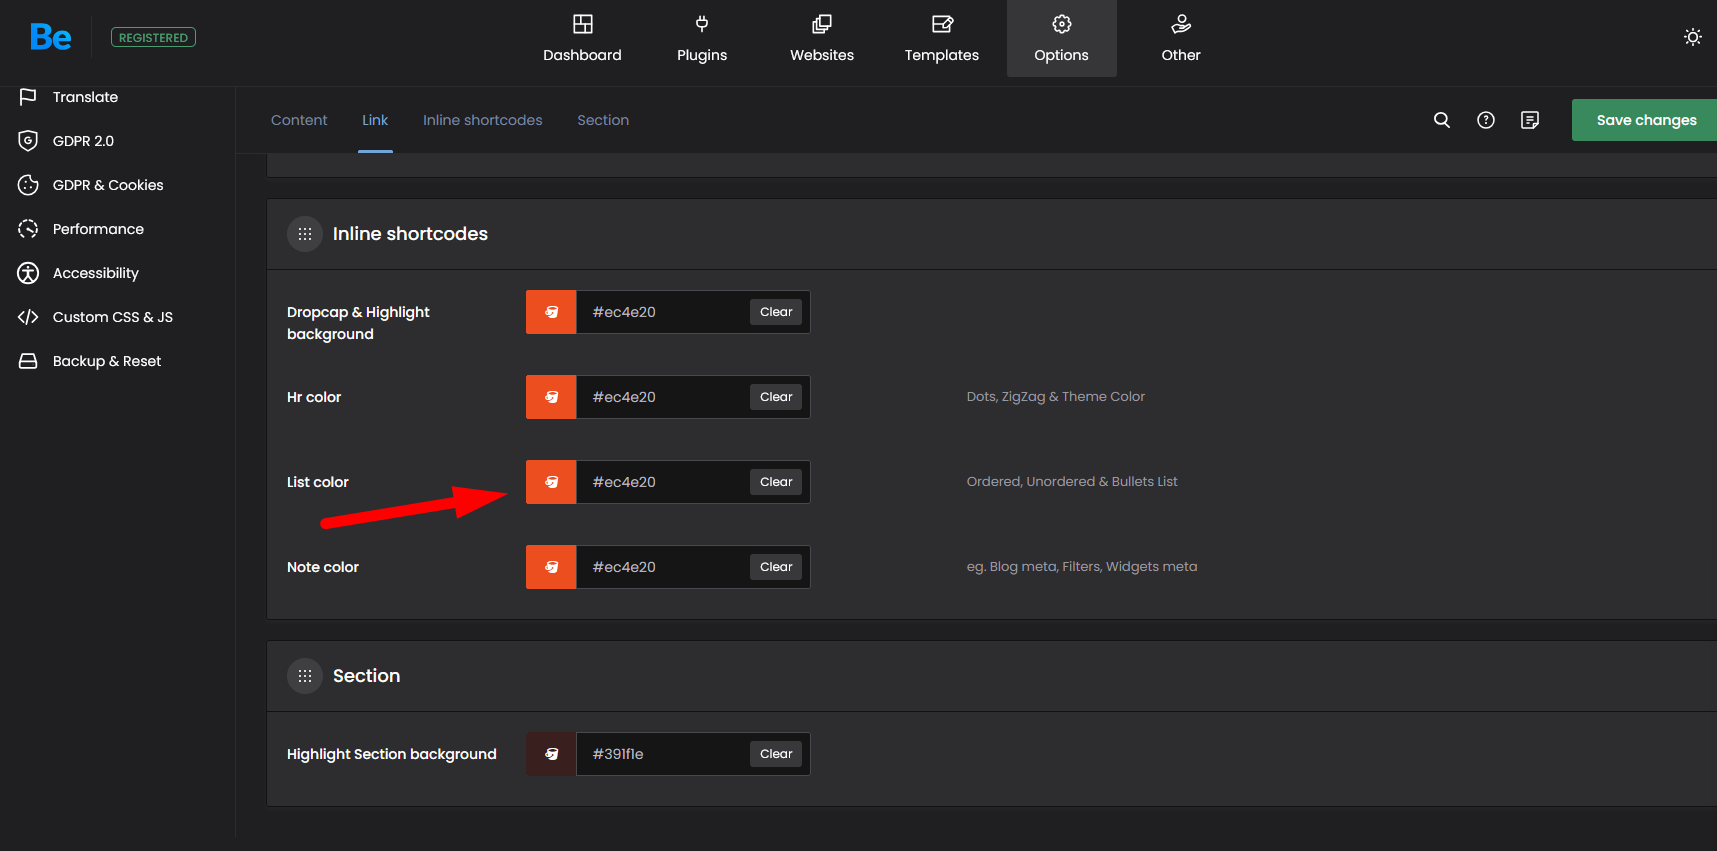
Task: Switch to Inline shortcodes tab
Action: tap(482, 120)
